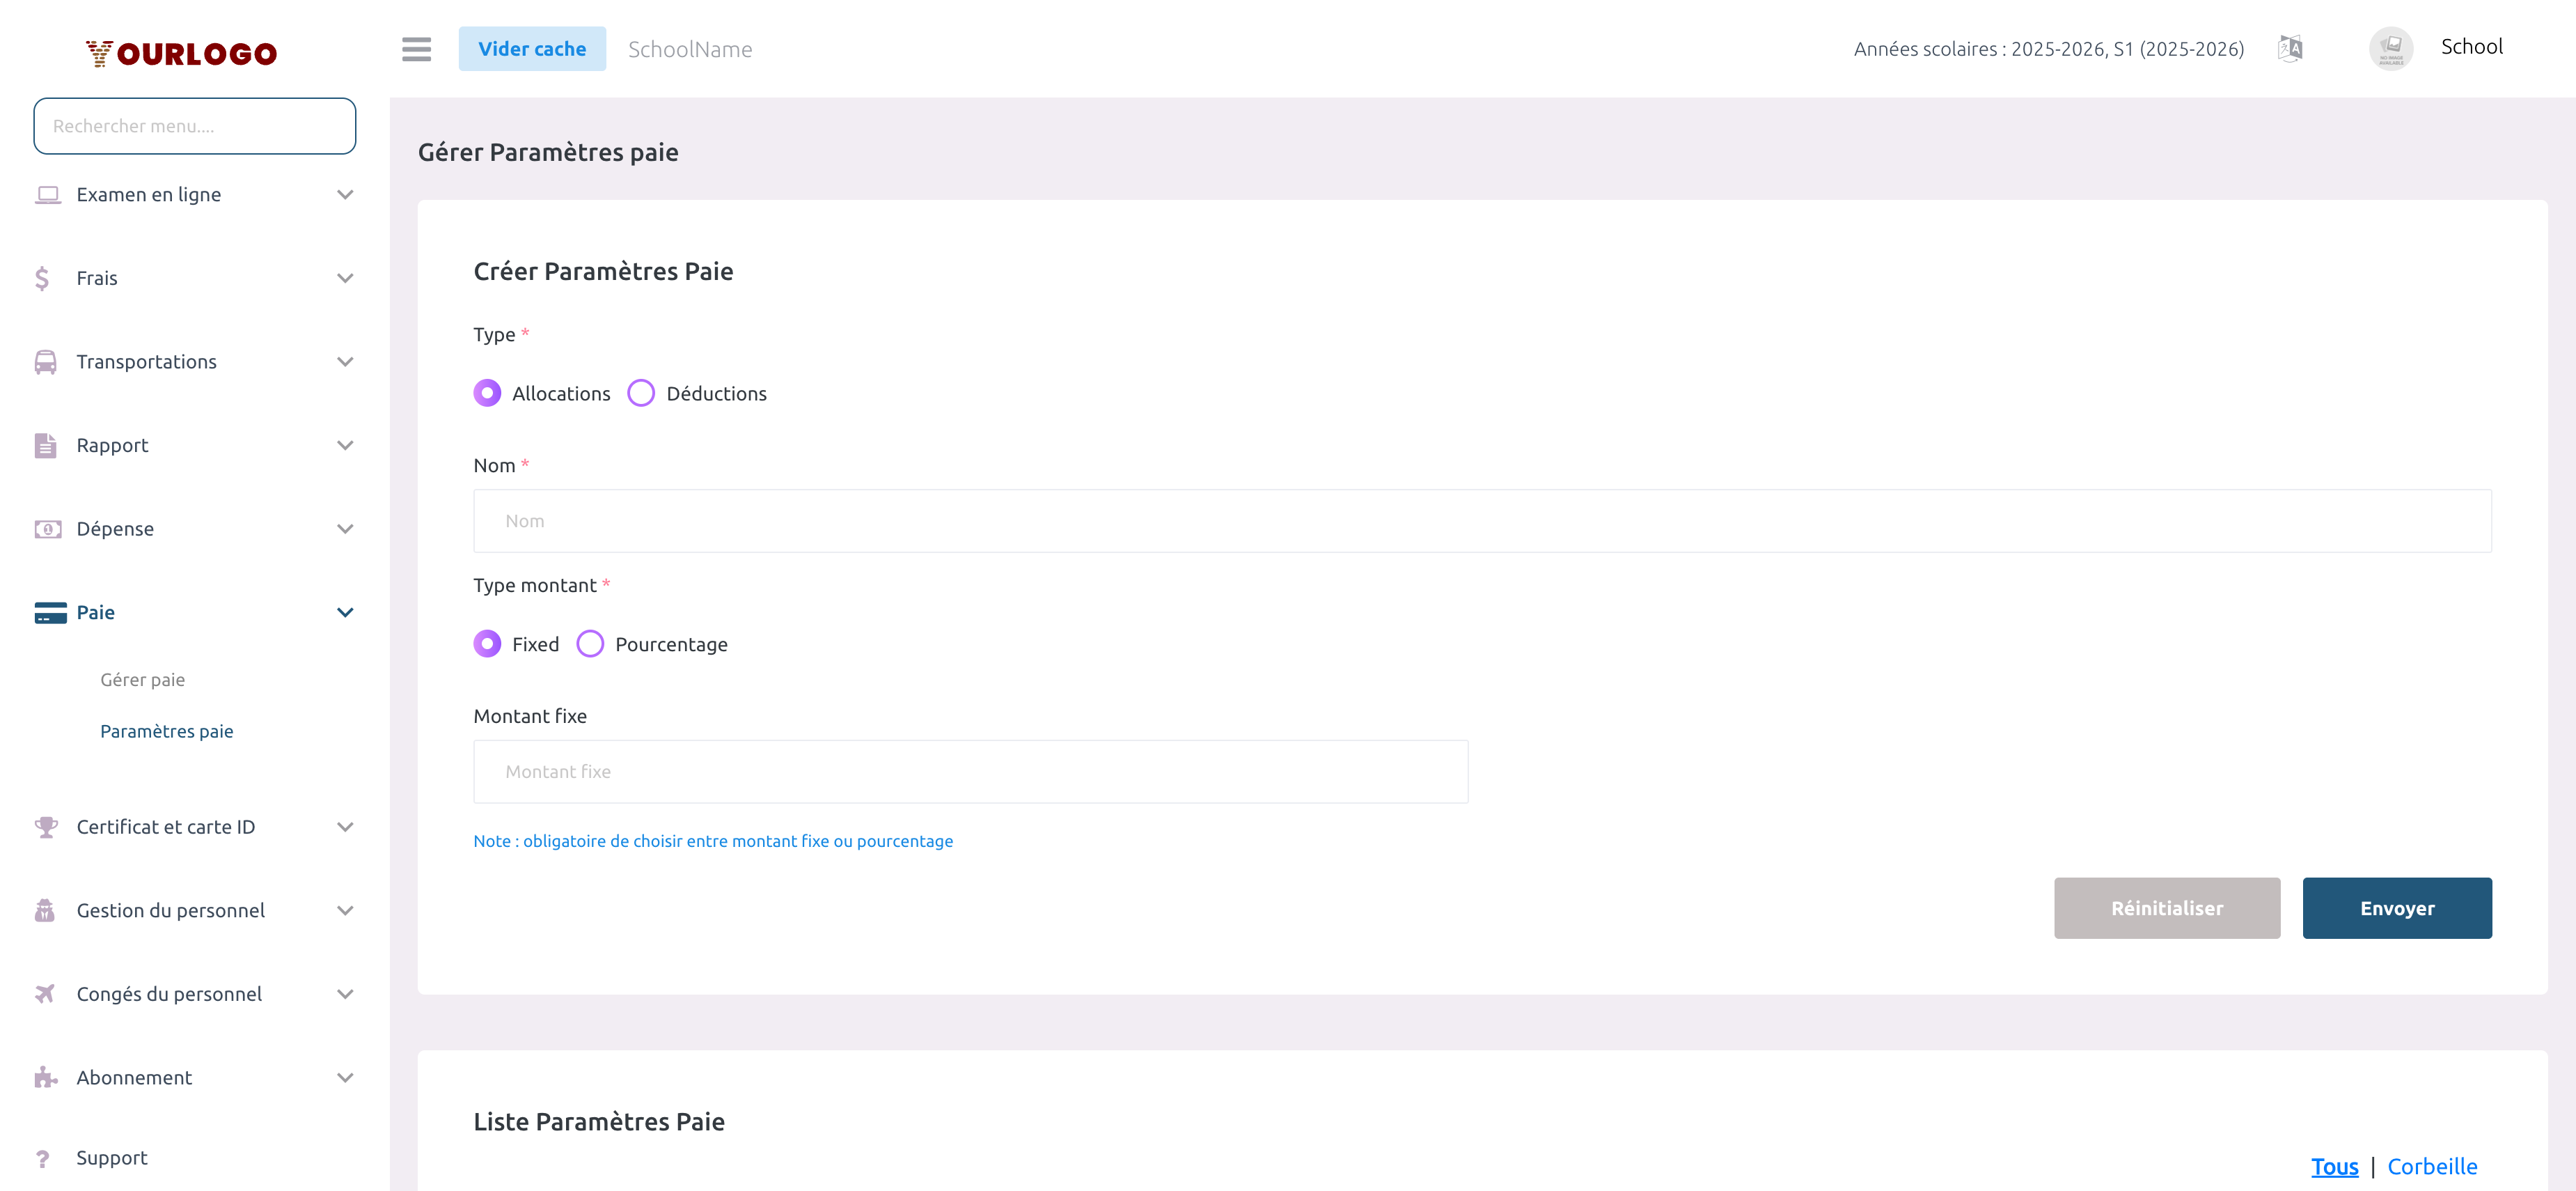Open the language translation icon
This screenshot has width=2576, height=1191.
(x=2290, y=48)
